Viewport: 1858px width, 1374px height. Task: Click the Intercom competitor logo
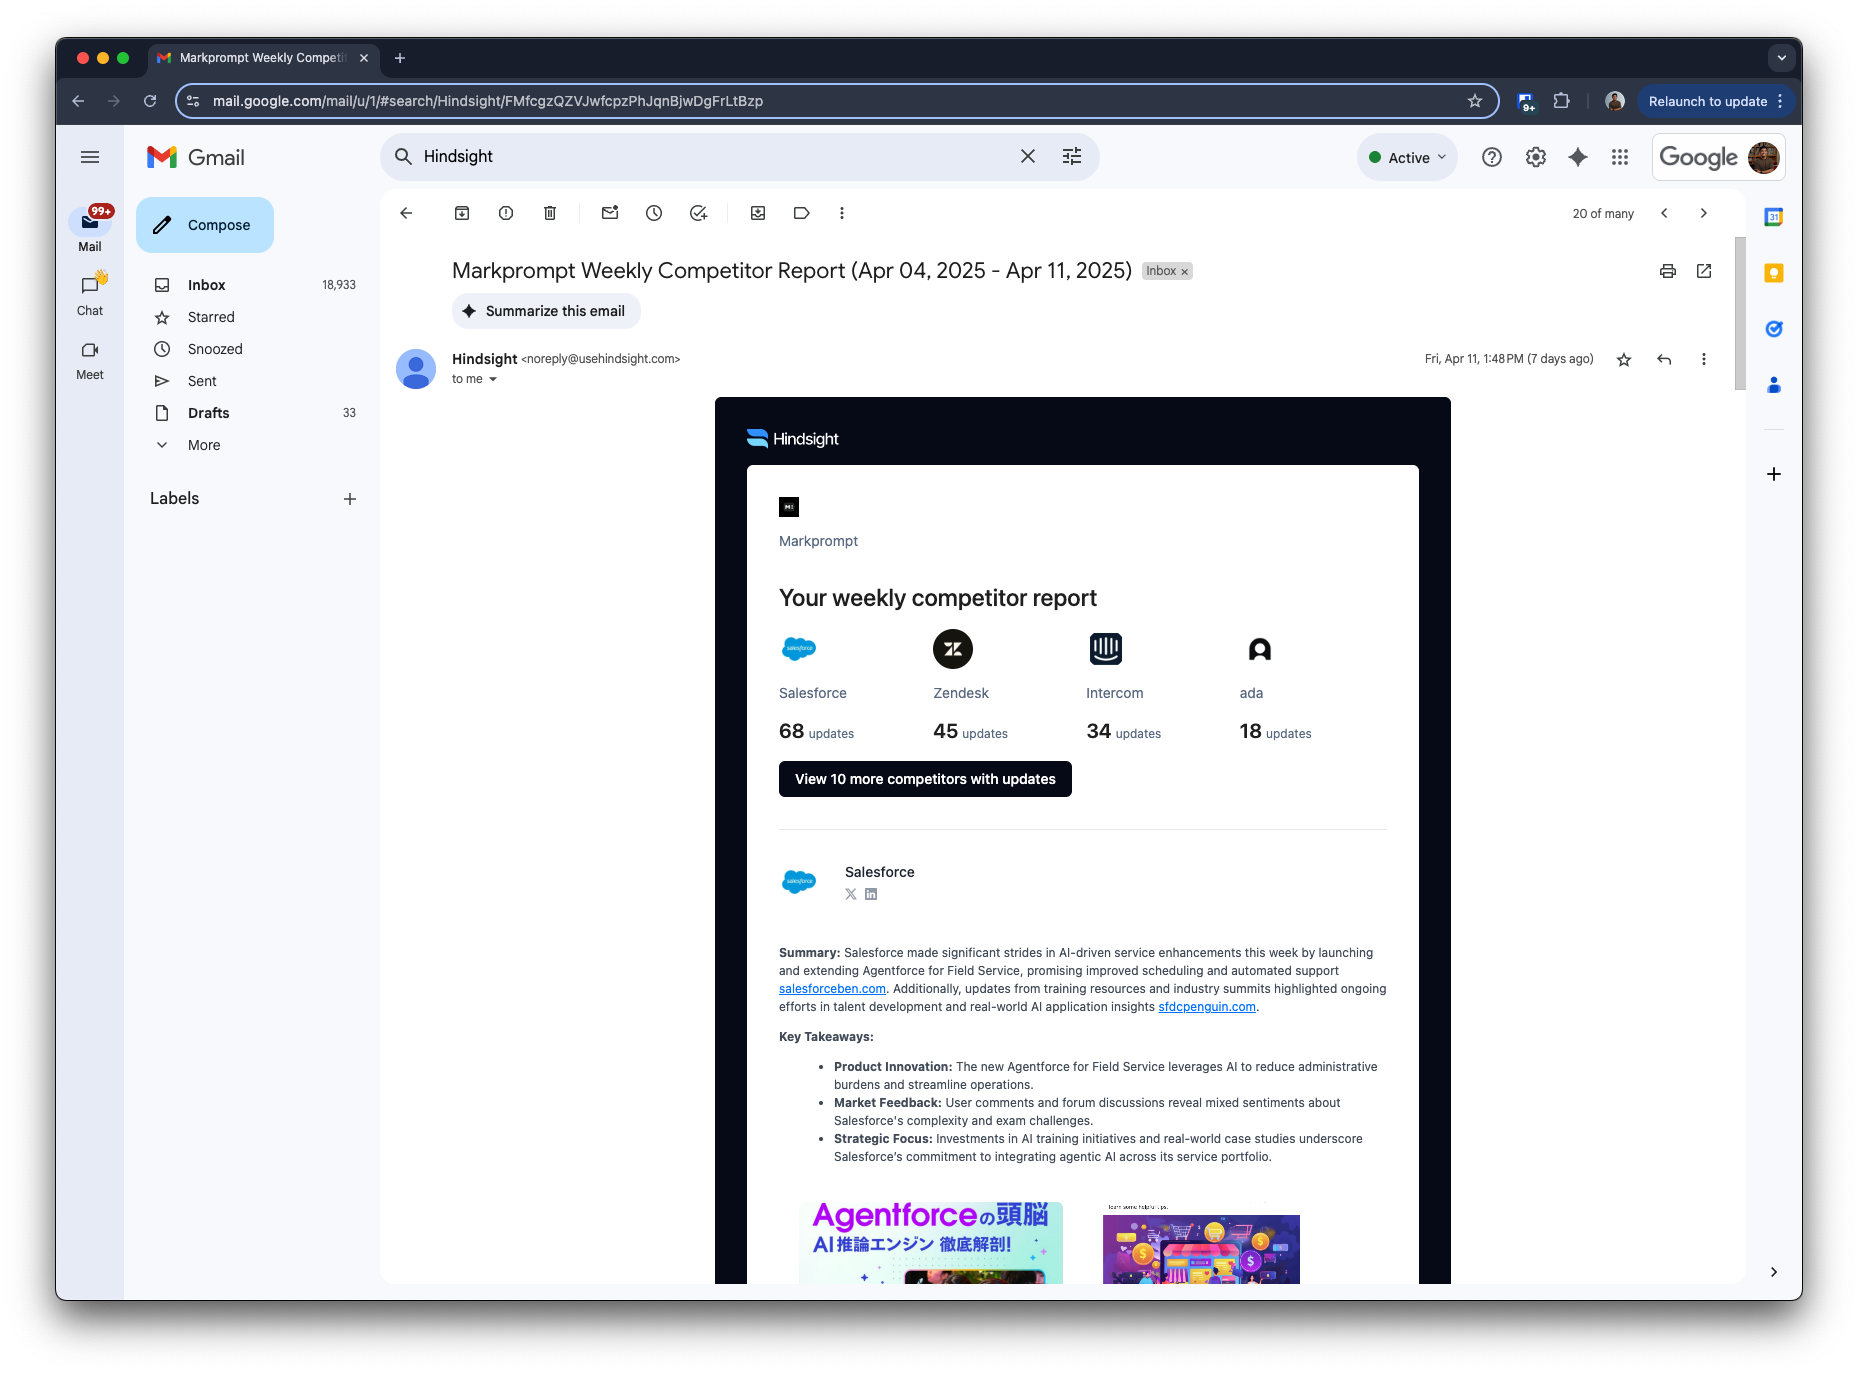coord(1106,649)
